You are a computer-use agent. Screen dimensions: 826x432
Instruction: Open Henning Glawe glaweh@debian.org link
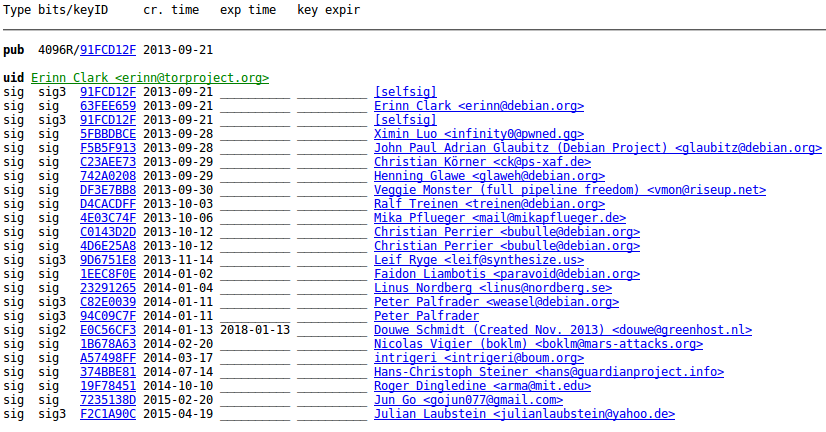[x=489, y=176]
